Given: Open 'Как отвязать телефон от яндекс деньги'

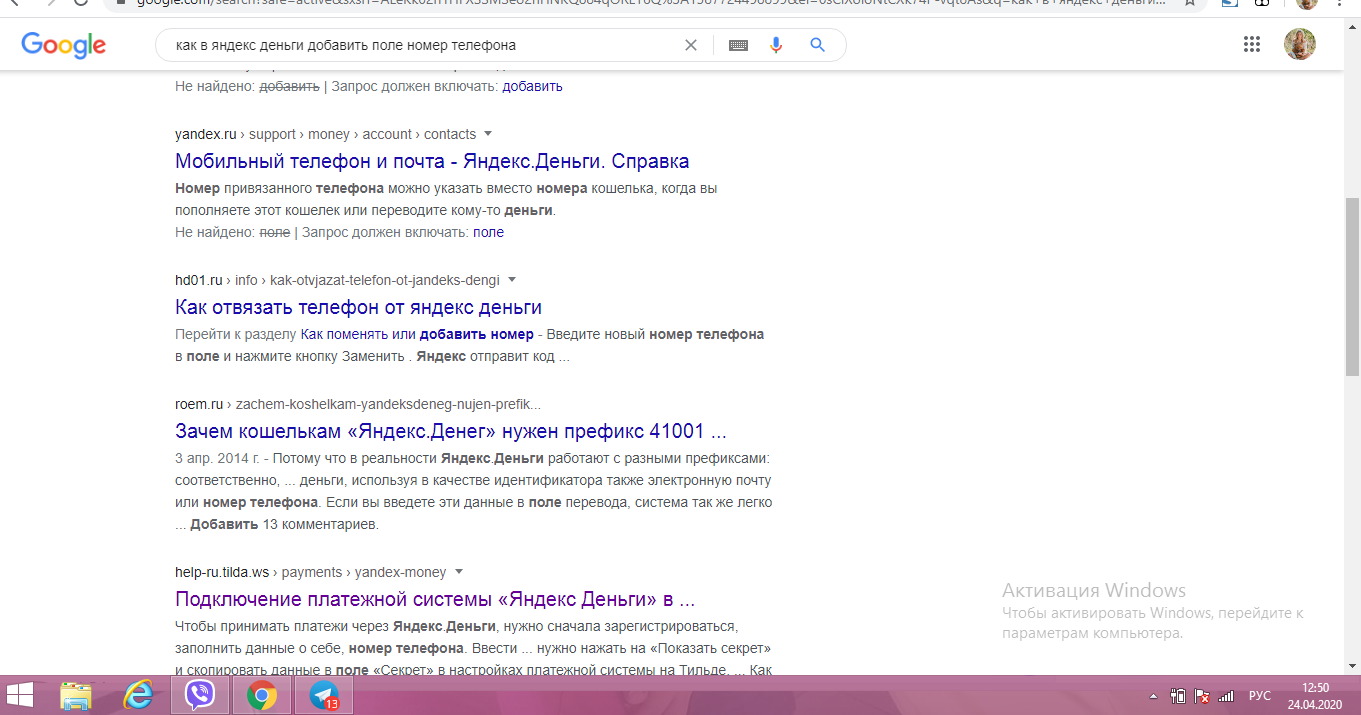Looking at the screenshot, I should pos(358,307).
